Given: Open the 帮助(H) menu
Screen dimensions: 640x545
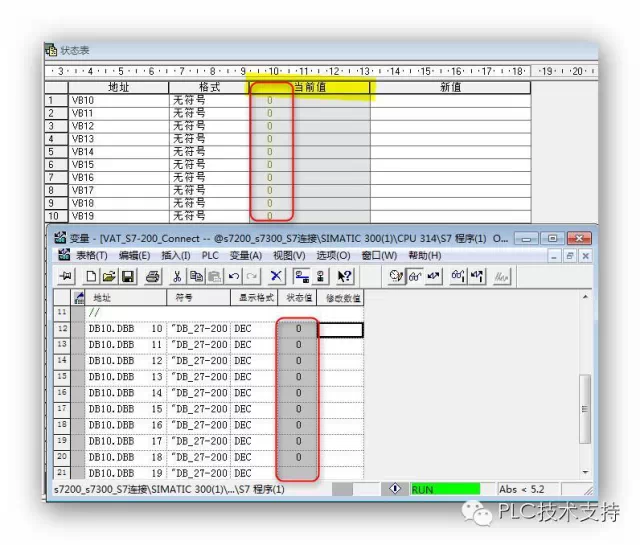Looking at the screenshot, I should [425, 256].
